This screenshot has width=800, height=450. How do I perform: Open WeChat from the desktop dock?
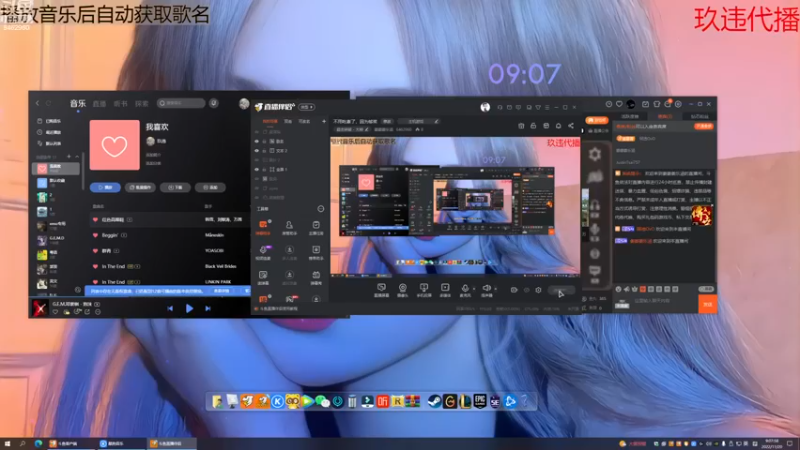(x=322, y=402)
